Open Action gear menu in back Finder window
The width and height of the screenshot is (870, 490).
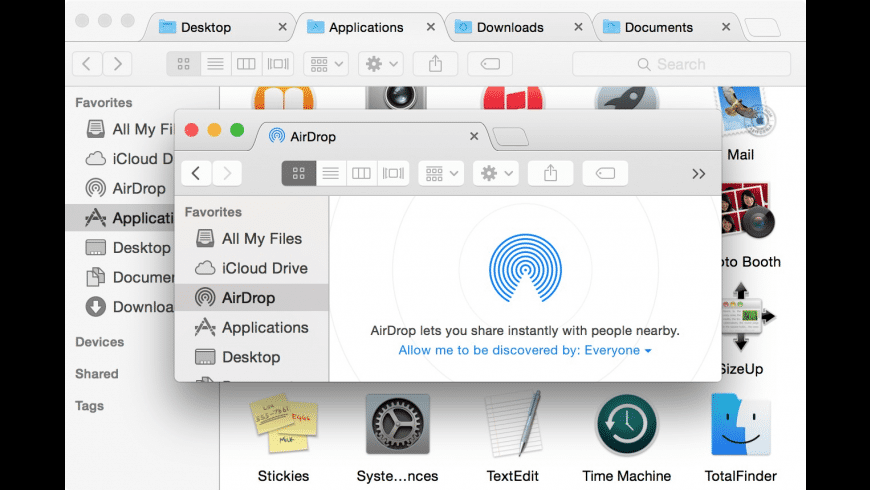pos(381,64)
